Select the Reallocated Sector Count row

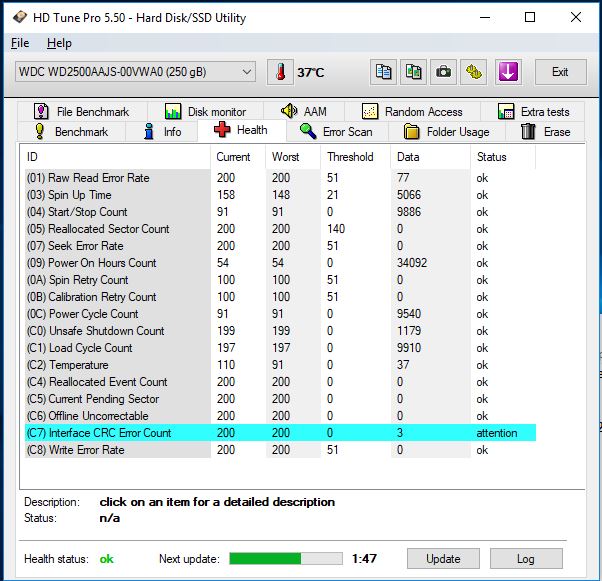point(280,229)
